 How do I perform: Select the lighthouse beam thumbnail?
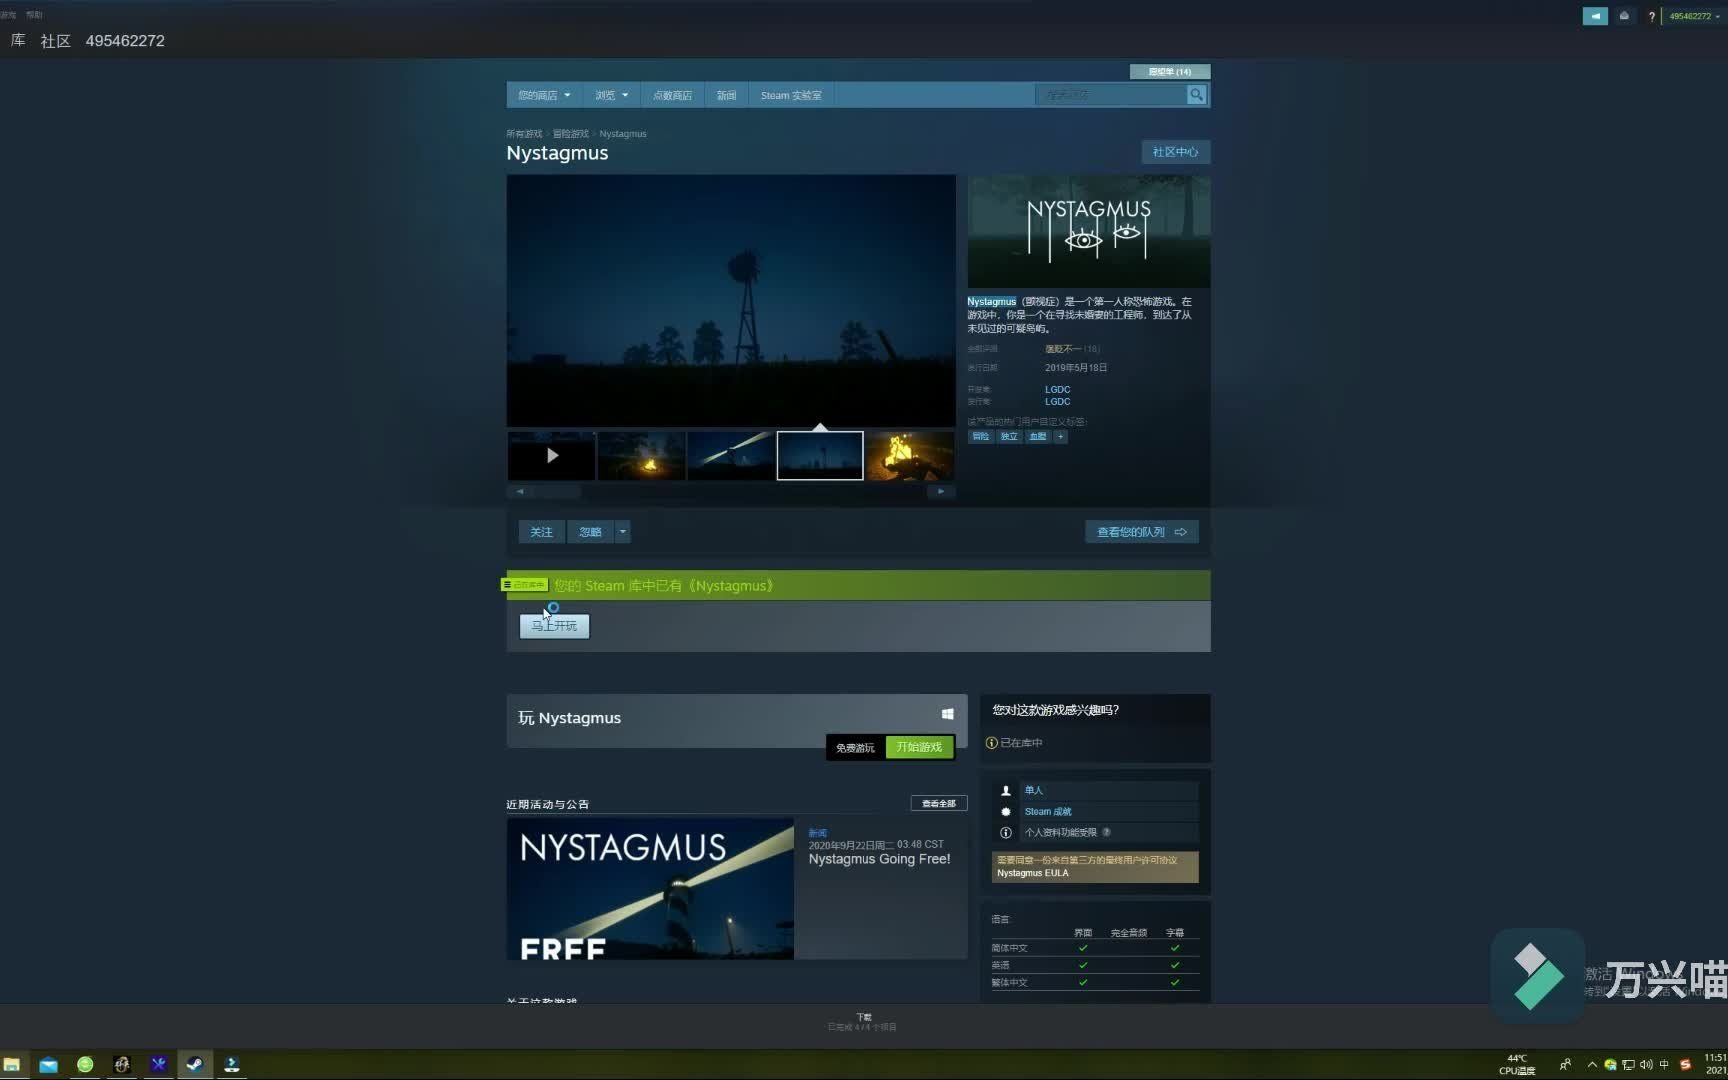(x=731, y=456)
